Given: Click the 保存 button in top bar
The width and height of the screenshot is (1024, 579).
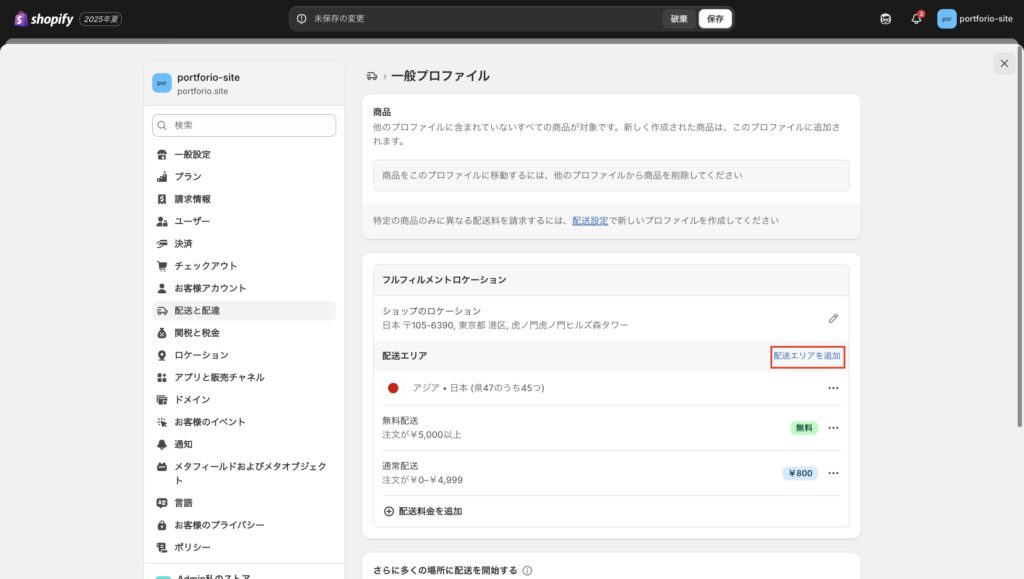Looking at the screenshot, I should click(x=715, y=19).
